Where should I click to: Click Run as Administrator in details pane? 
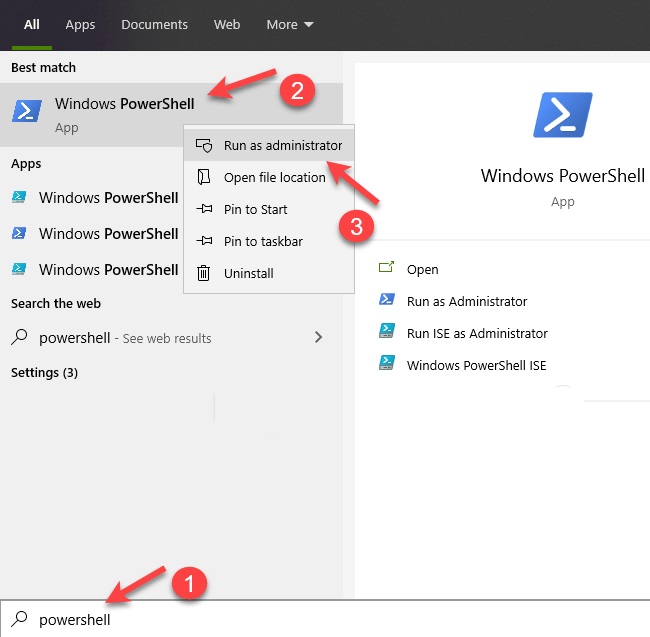(x=467, y=301)
